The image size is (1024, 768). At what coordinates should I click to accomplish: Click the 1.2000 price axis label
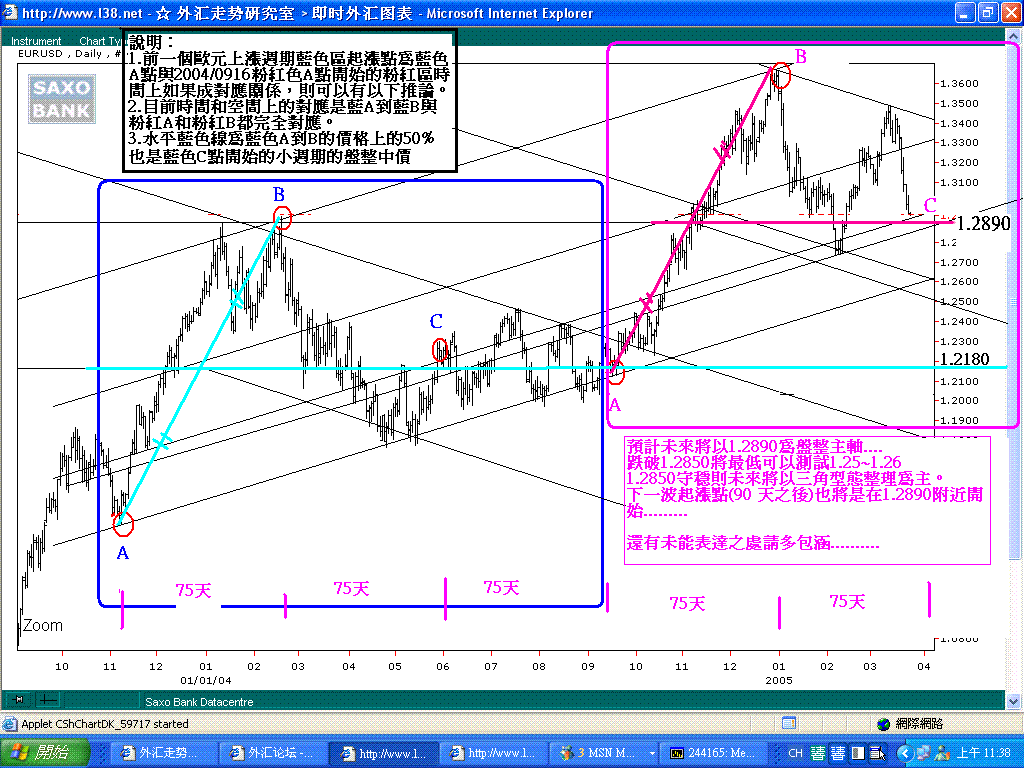point(959,400)
